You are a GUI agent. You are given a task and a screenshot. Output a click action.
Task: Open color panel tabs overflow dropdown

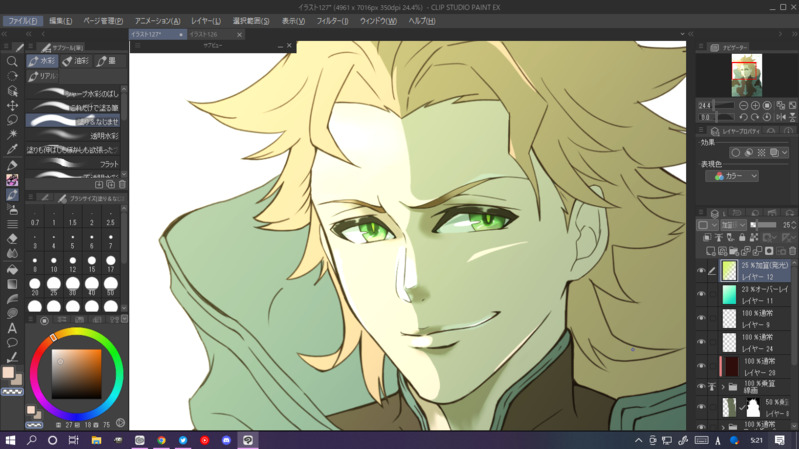124,319
